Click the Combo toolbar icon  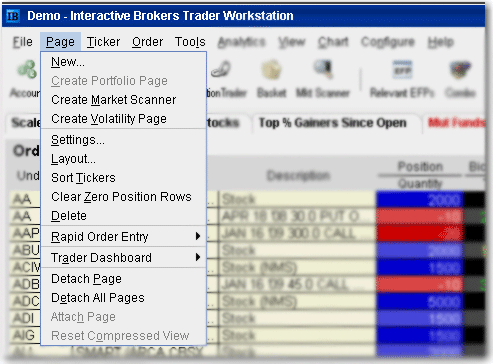pyautogui.click(x=460, y=69)
